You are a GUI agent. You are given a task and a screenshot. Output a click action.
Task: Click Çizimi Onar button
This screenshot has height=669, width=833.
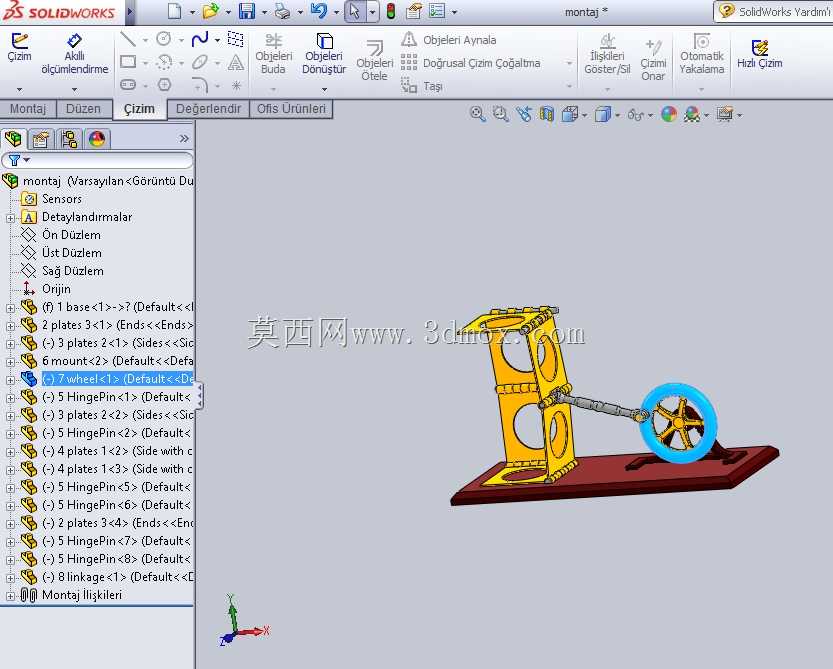[653, 60]
